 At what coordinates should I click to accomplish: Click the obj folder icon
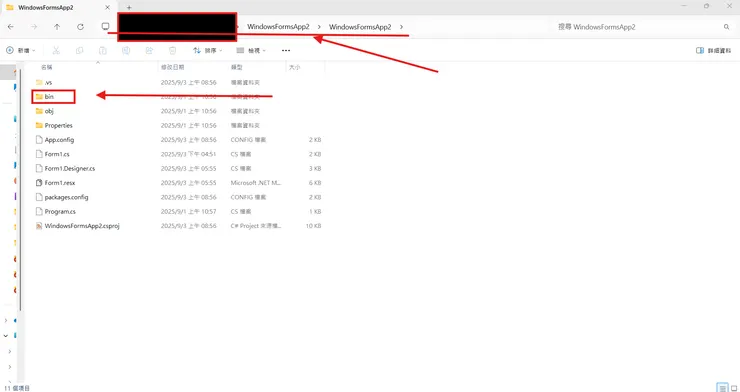pos(39,111)
